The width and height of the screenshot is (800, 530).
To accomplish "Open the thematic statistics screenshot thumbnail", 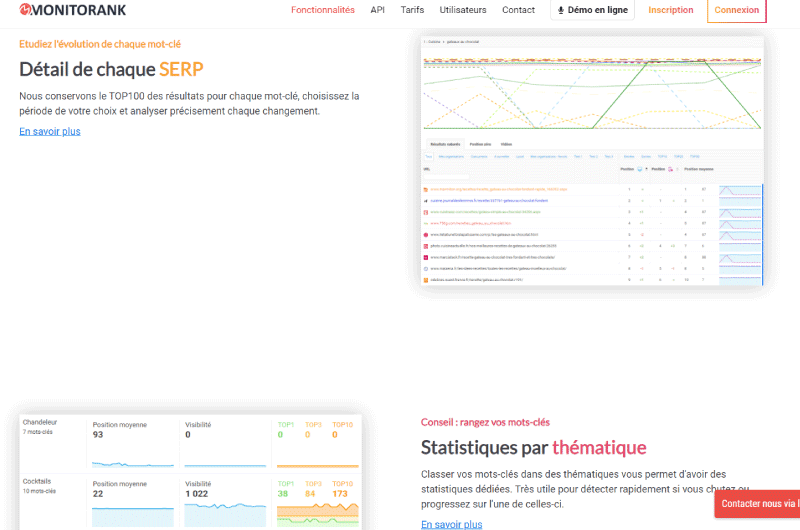I will click(x=190, y=472).
